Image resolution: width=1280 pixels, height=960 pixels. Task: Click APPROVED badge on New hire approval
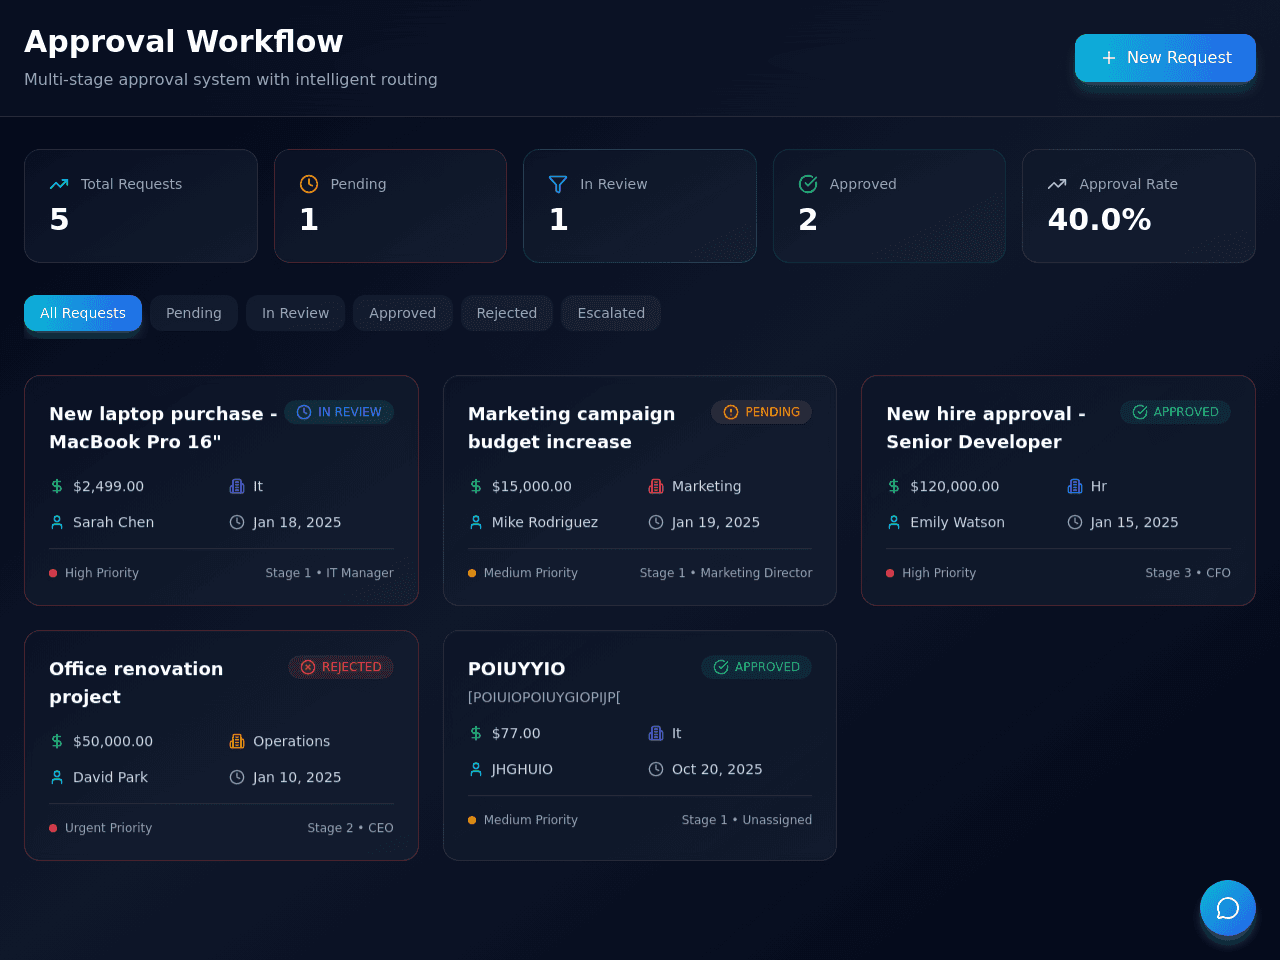(1175, 412)
